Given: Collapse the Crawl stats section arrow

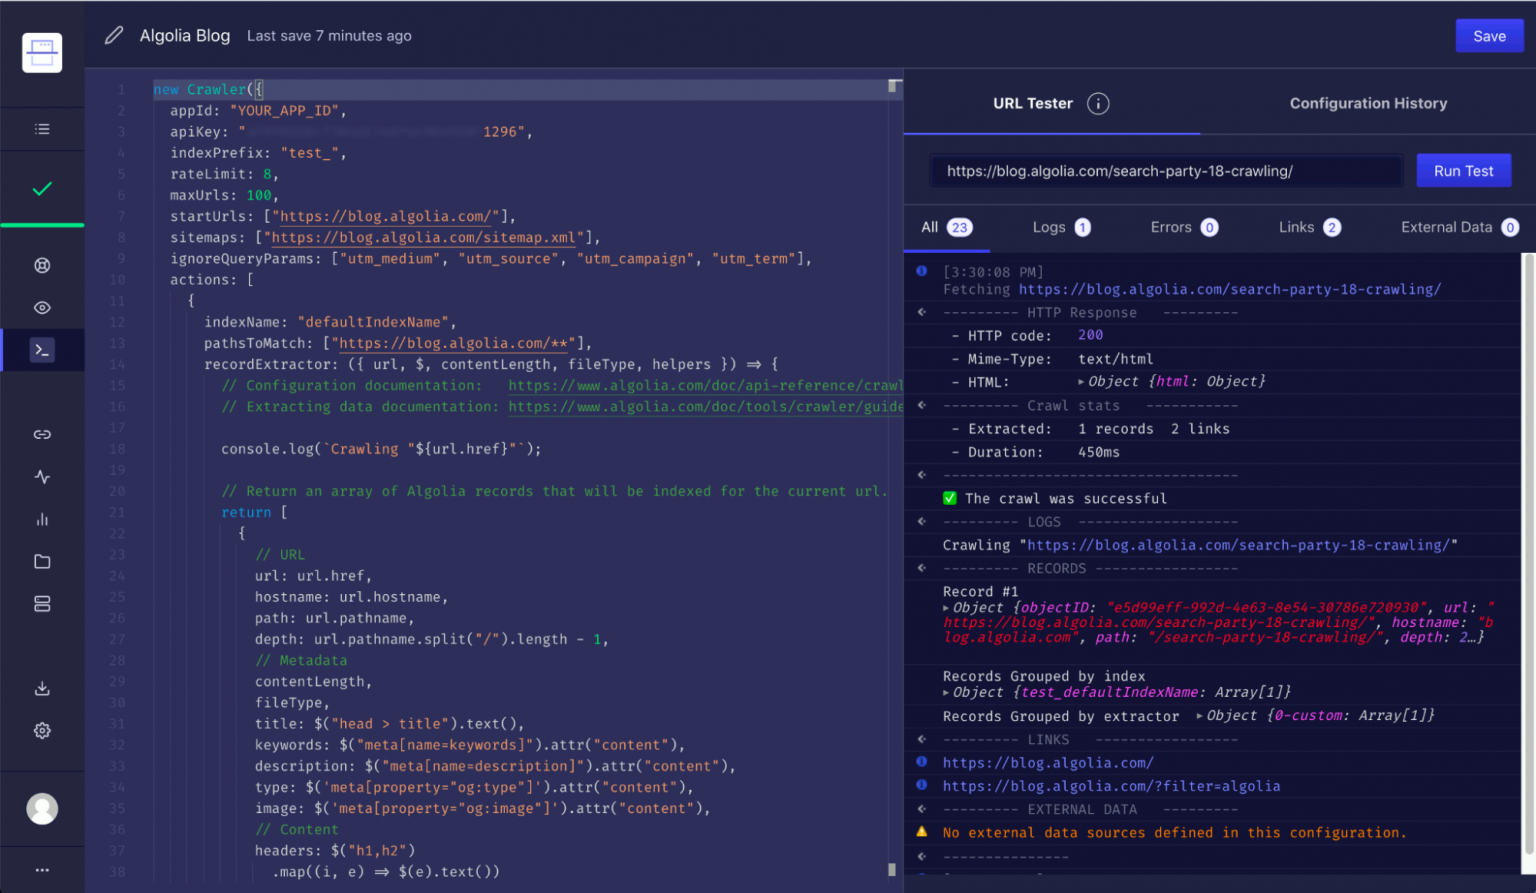Looking at the screenshot, I should 922,405.
